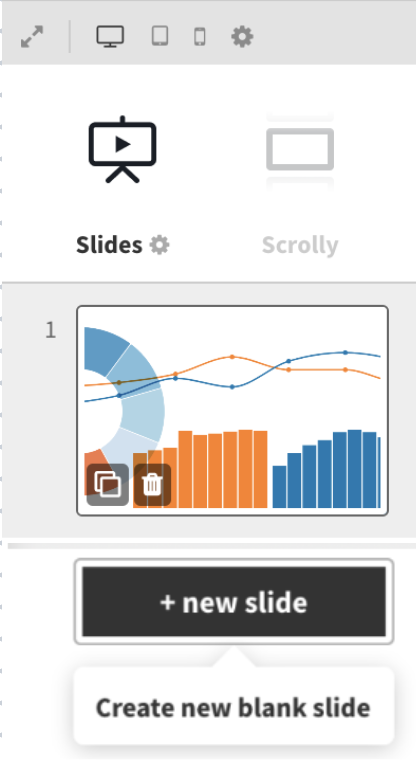The width and height of the screenshot is (416, 764).
Task: Switch preview to the mobile phone view
Action: [x=200, y=37]
